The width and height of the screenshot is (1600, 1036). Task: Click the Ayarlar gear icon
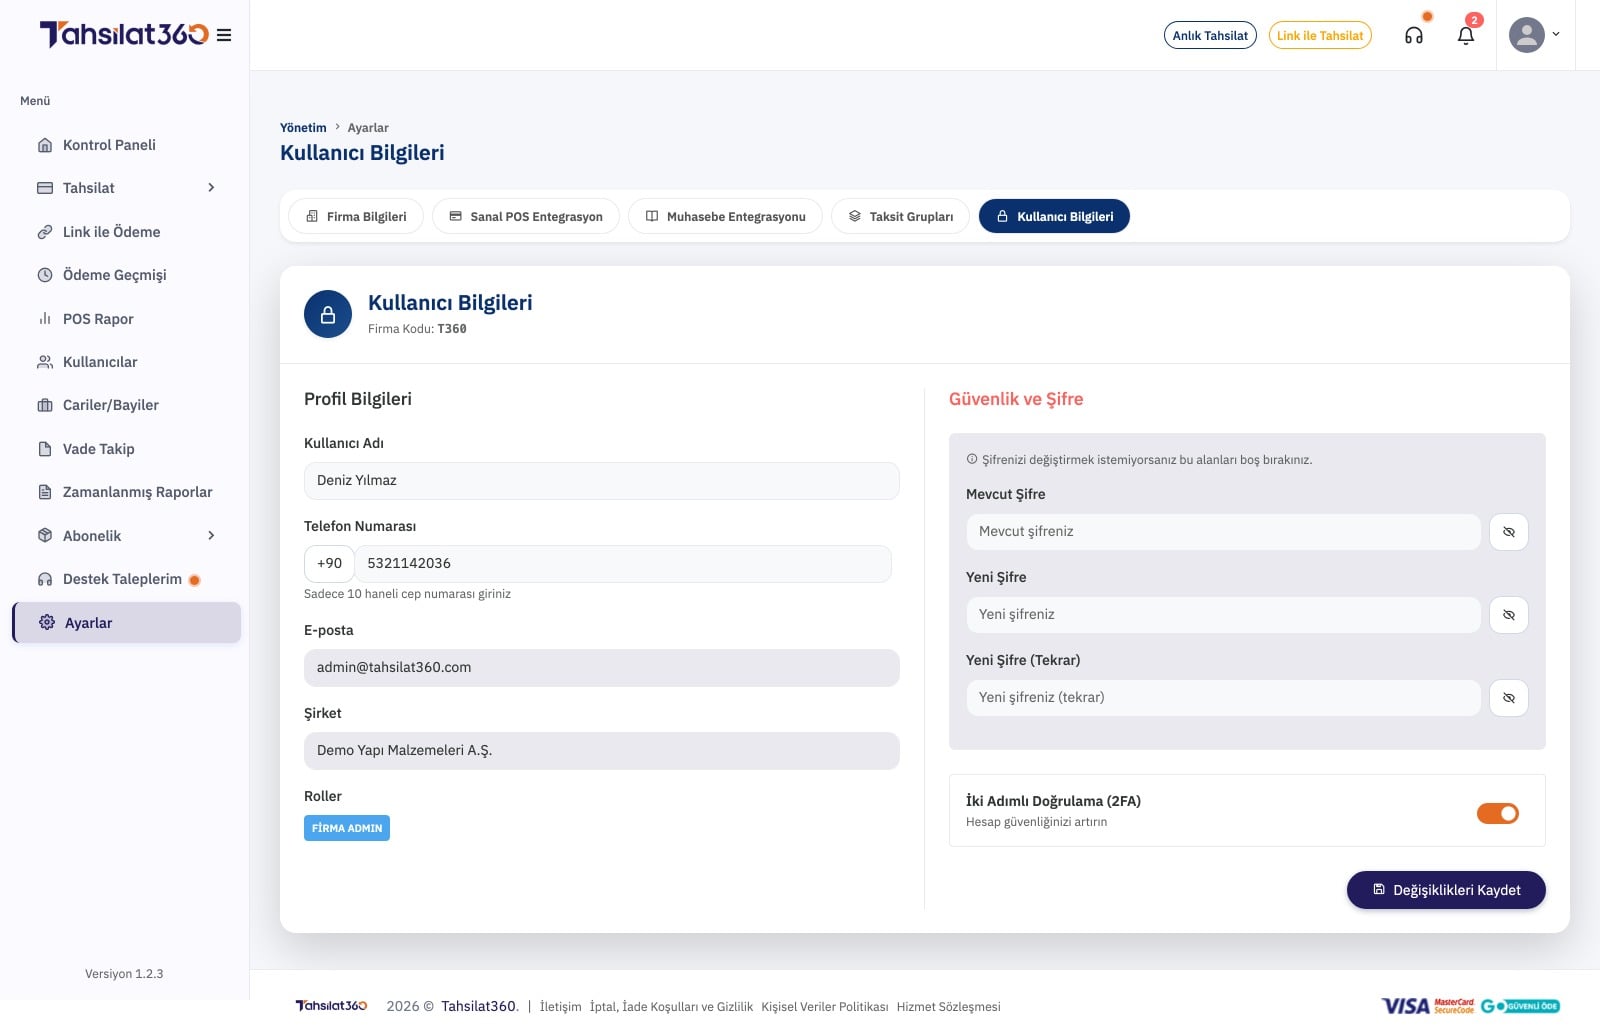tap(47, 623)
